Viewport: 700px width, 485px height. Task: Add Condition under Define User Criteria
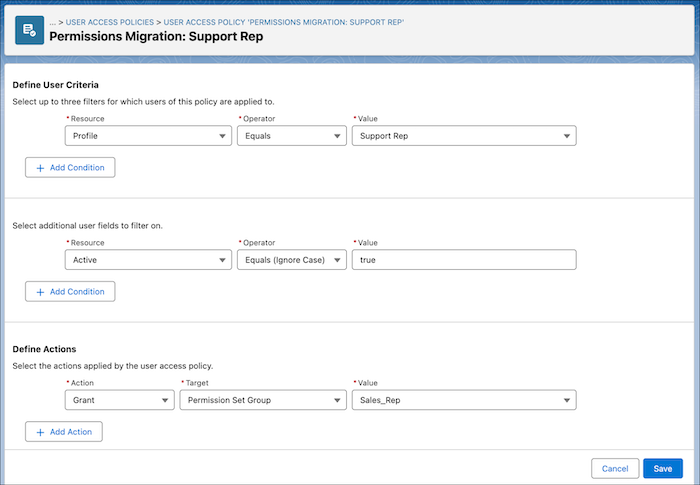pyautogui.click(x=70, y=167)
